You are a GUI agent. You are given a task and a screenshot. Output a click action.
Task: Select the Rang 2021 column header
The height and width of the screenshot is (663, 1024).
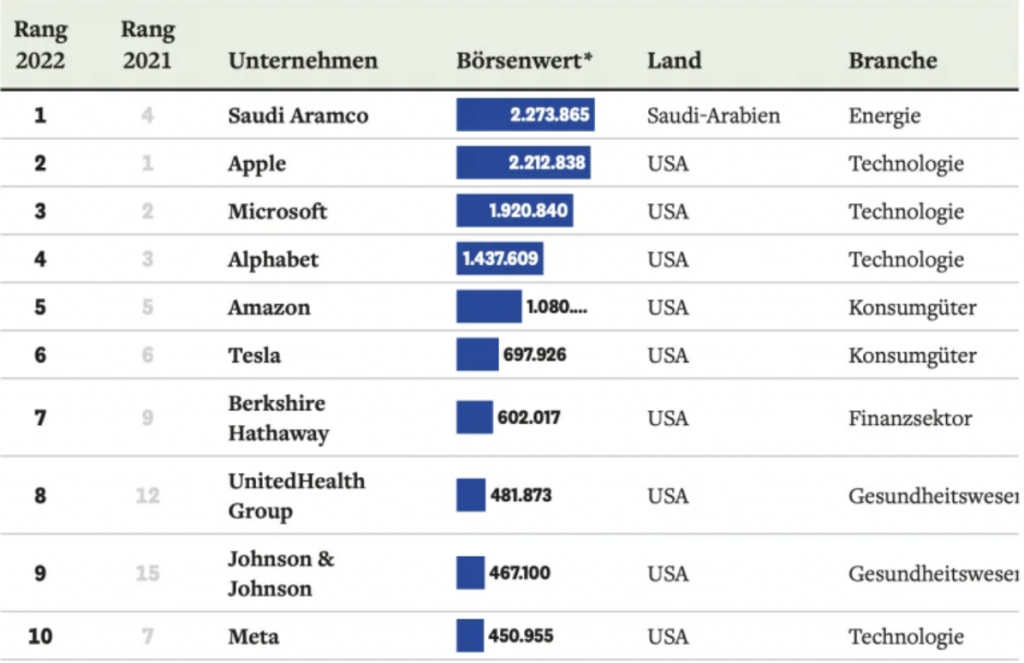[147, 45]
